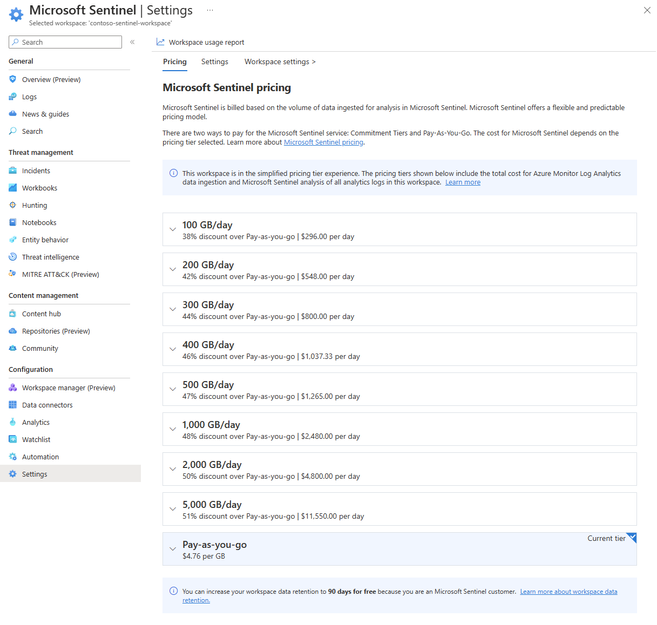Open the Notebooks icon
657x625 pixels.
pyautogui.click(x=13, y=222)
